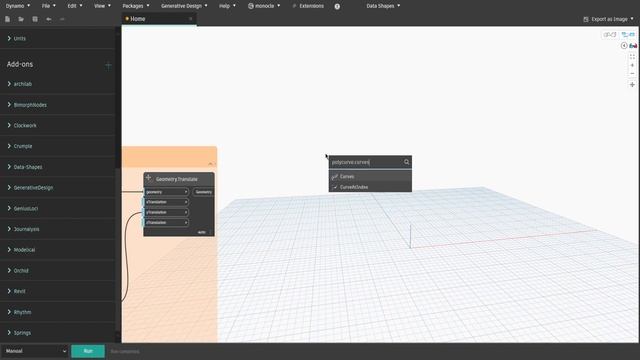Open the View menu
The width and height of the screenshot is (640, 360).
[102, 6]
